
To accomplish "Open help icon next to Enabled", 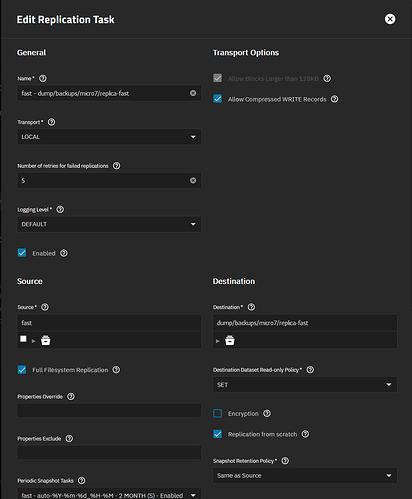I will pos(64,253).
